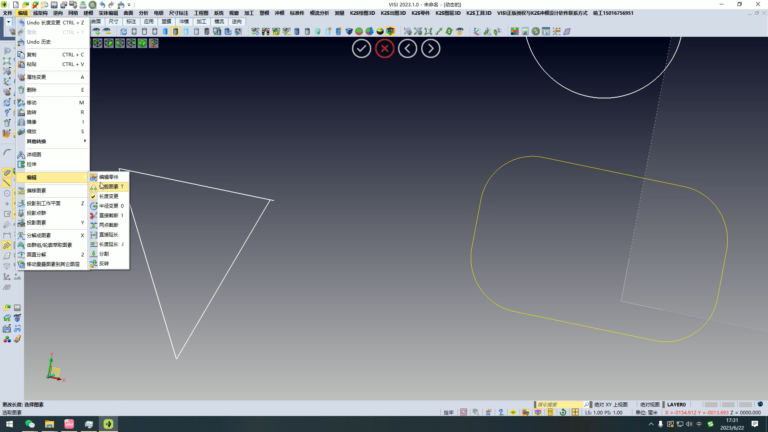The image size is (768, 432).
Task: Select 半径变更 submenu item
Action: (x=109, y=206)
